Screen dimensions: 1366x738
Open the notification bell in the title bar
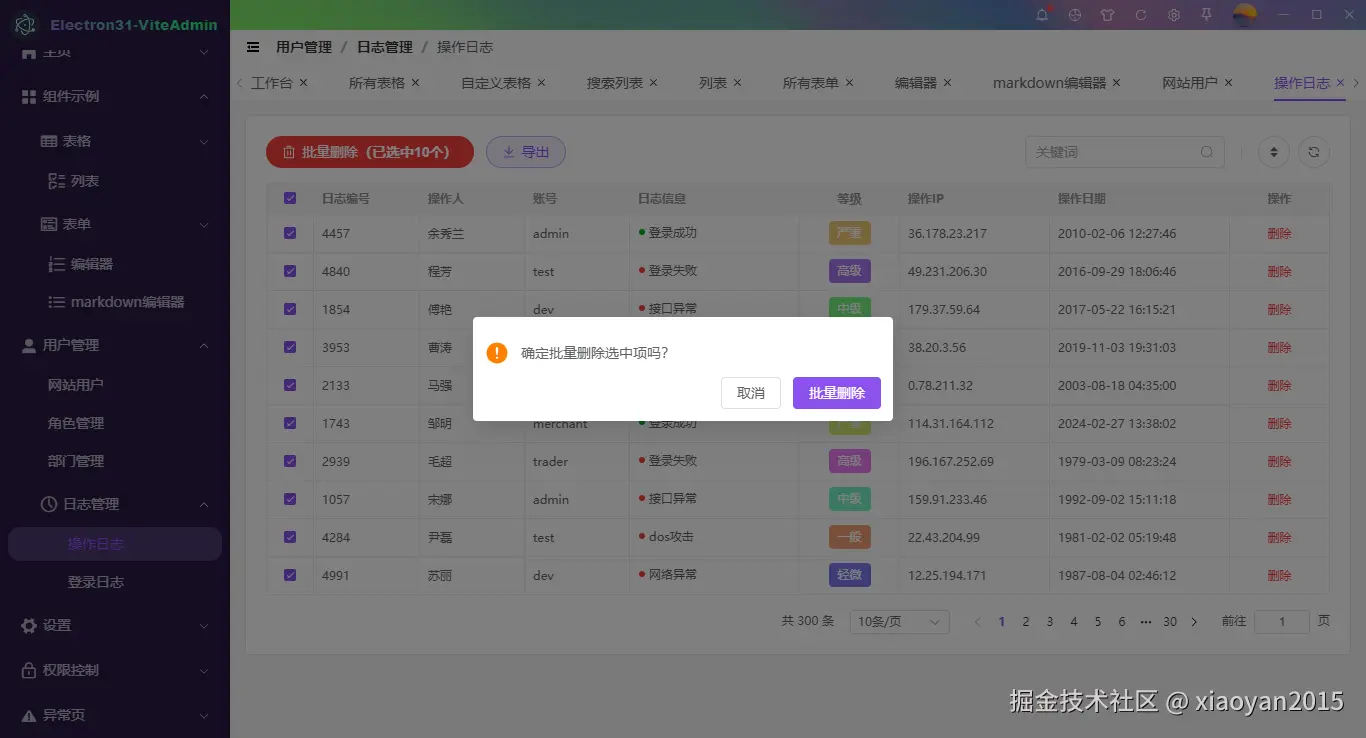point(1043,15)
